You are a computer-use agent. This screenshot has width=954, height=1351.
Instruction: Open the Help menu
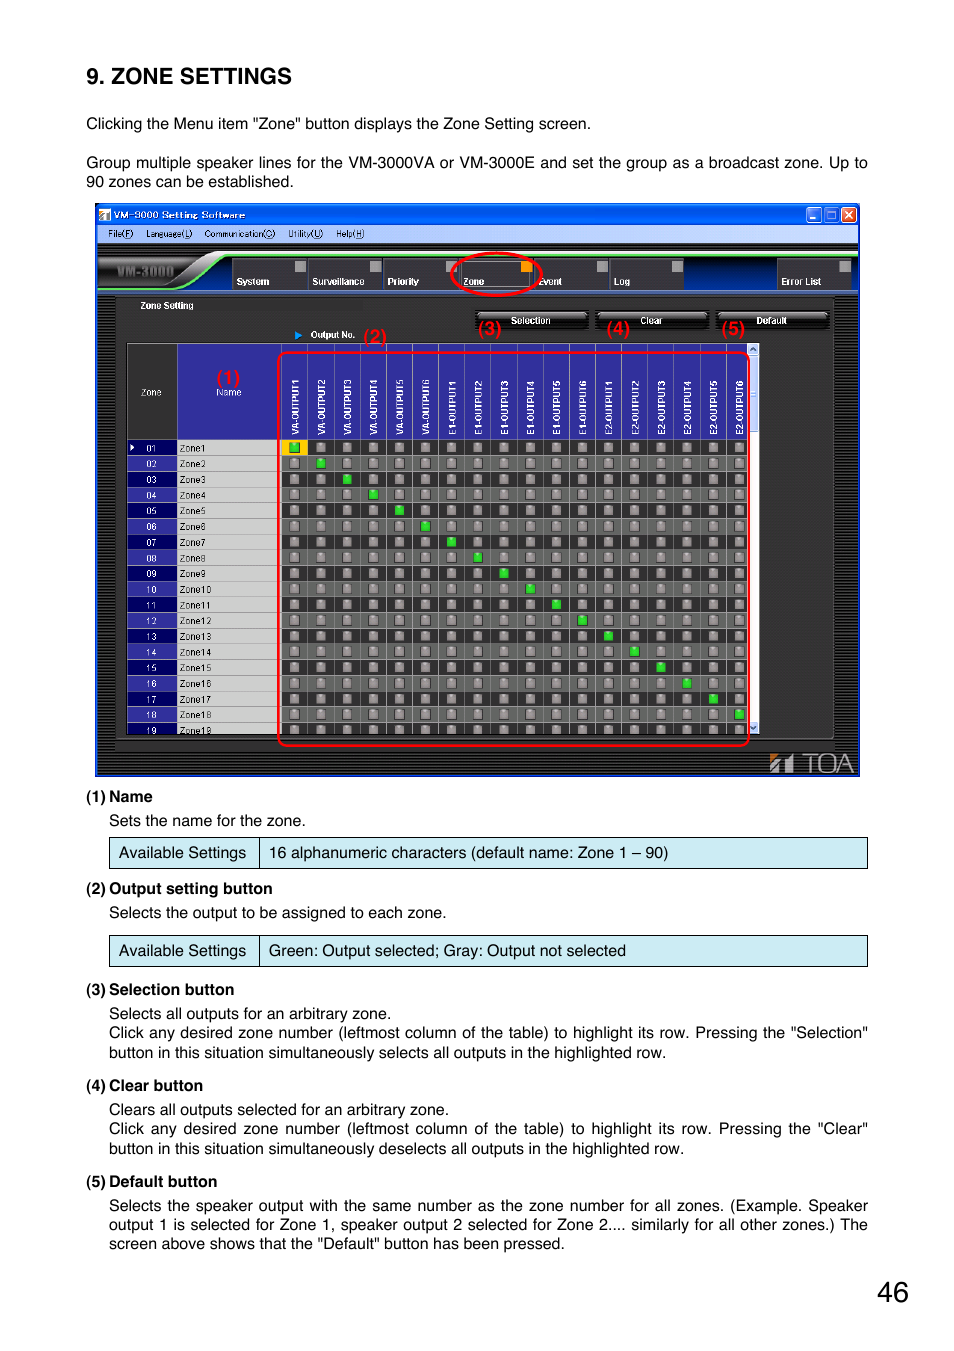pos(350,234)
